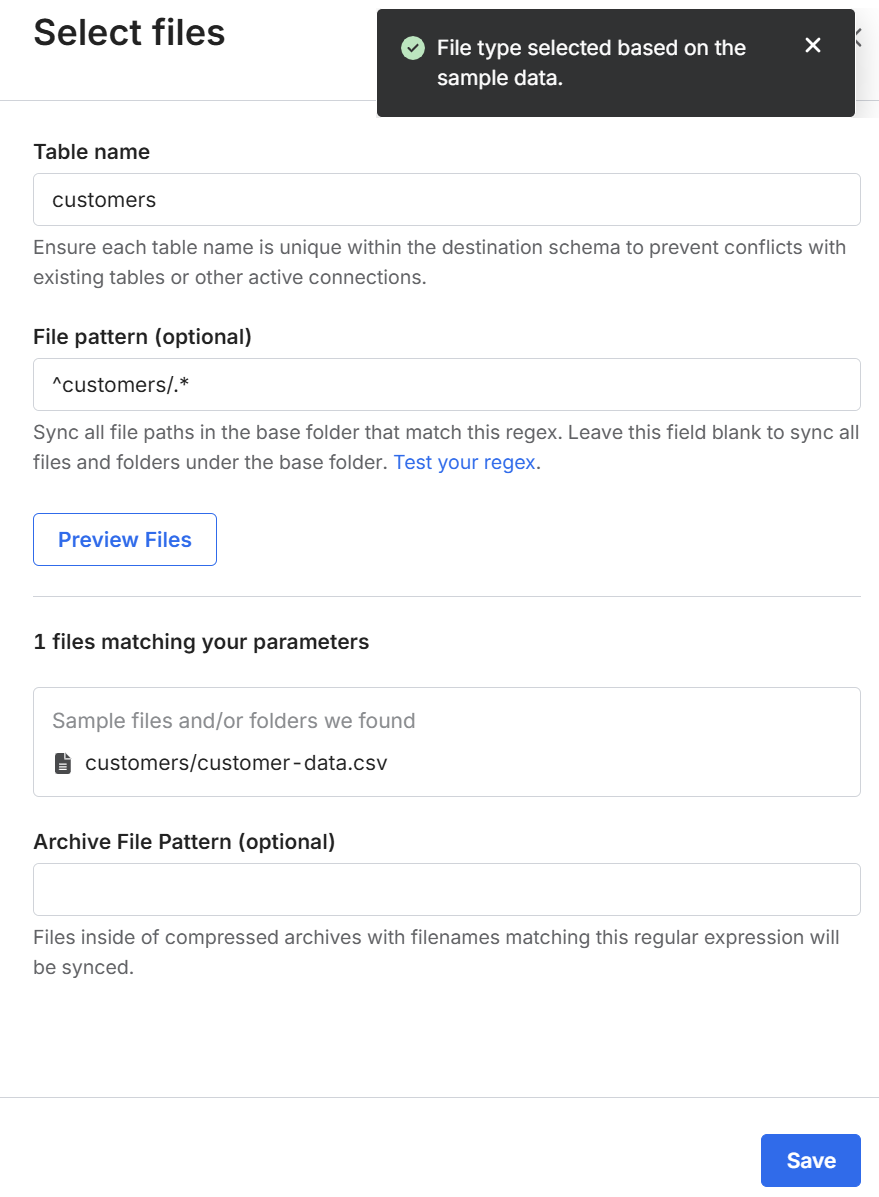The height and width of the screenshot is (1197, 879).
Task: Click the File pattern (optional) label
Action: tap(142, 337)
